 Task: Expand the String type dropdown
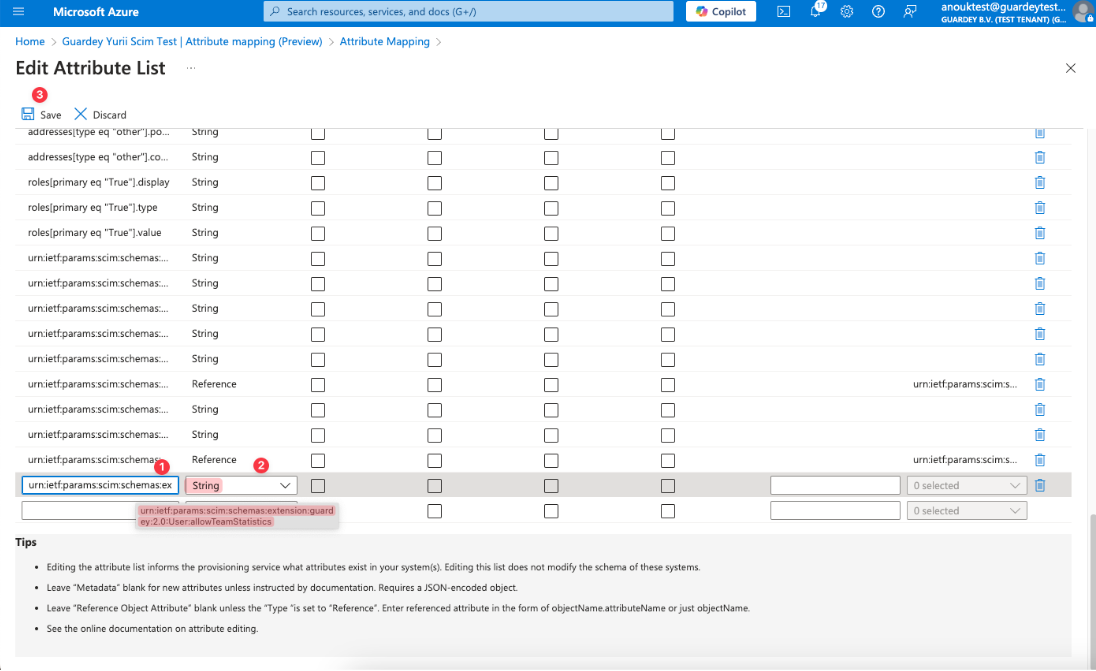point(241,486)
